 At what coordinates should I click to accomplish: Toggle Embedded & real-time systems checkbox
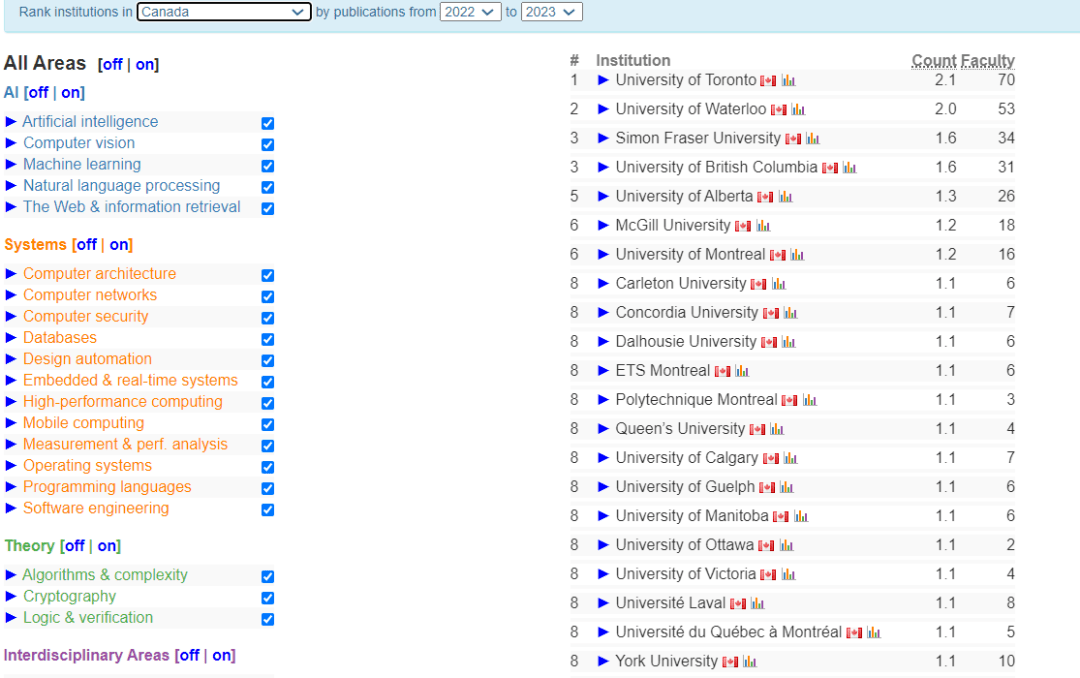268,382
